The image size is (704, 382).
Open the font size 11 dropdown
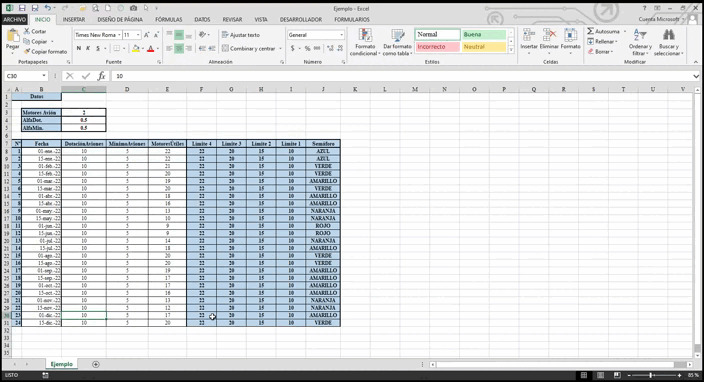pyautogui.click(x=138, y=35)
